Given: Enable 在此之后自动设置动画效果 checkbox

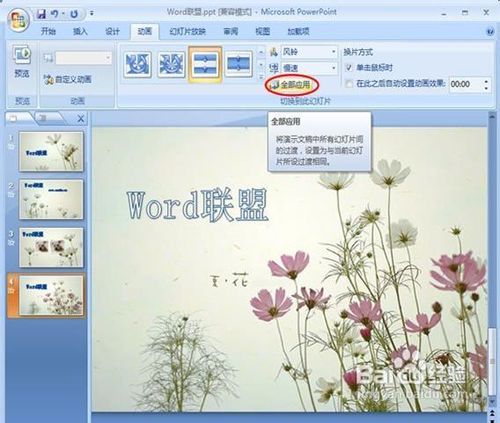Looking at the screenshot, I should (349, 84).
